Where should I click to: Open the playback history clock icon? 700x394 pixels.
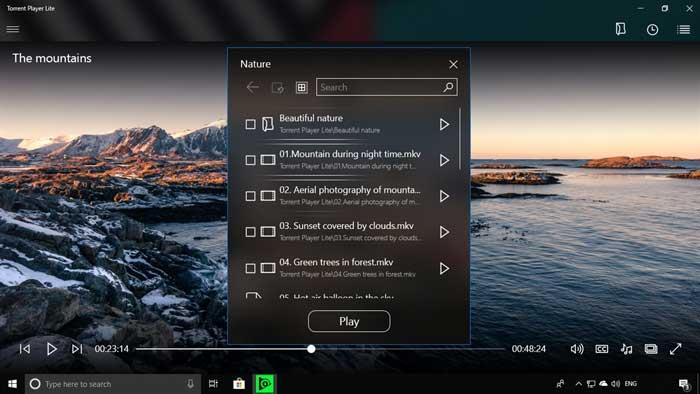point(652,29)
